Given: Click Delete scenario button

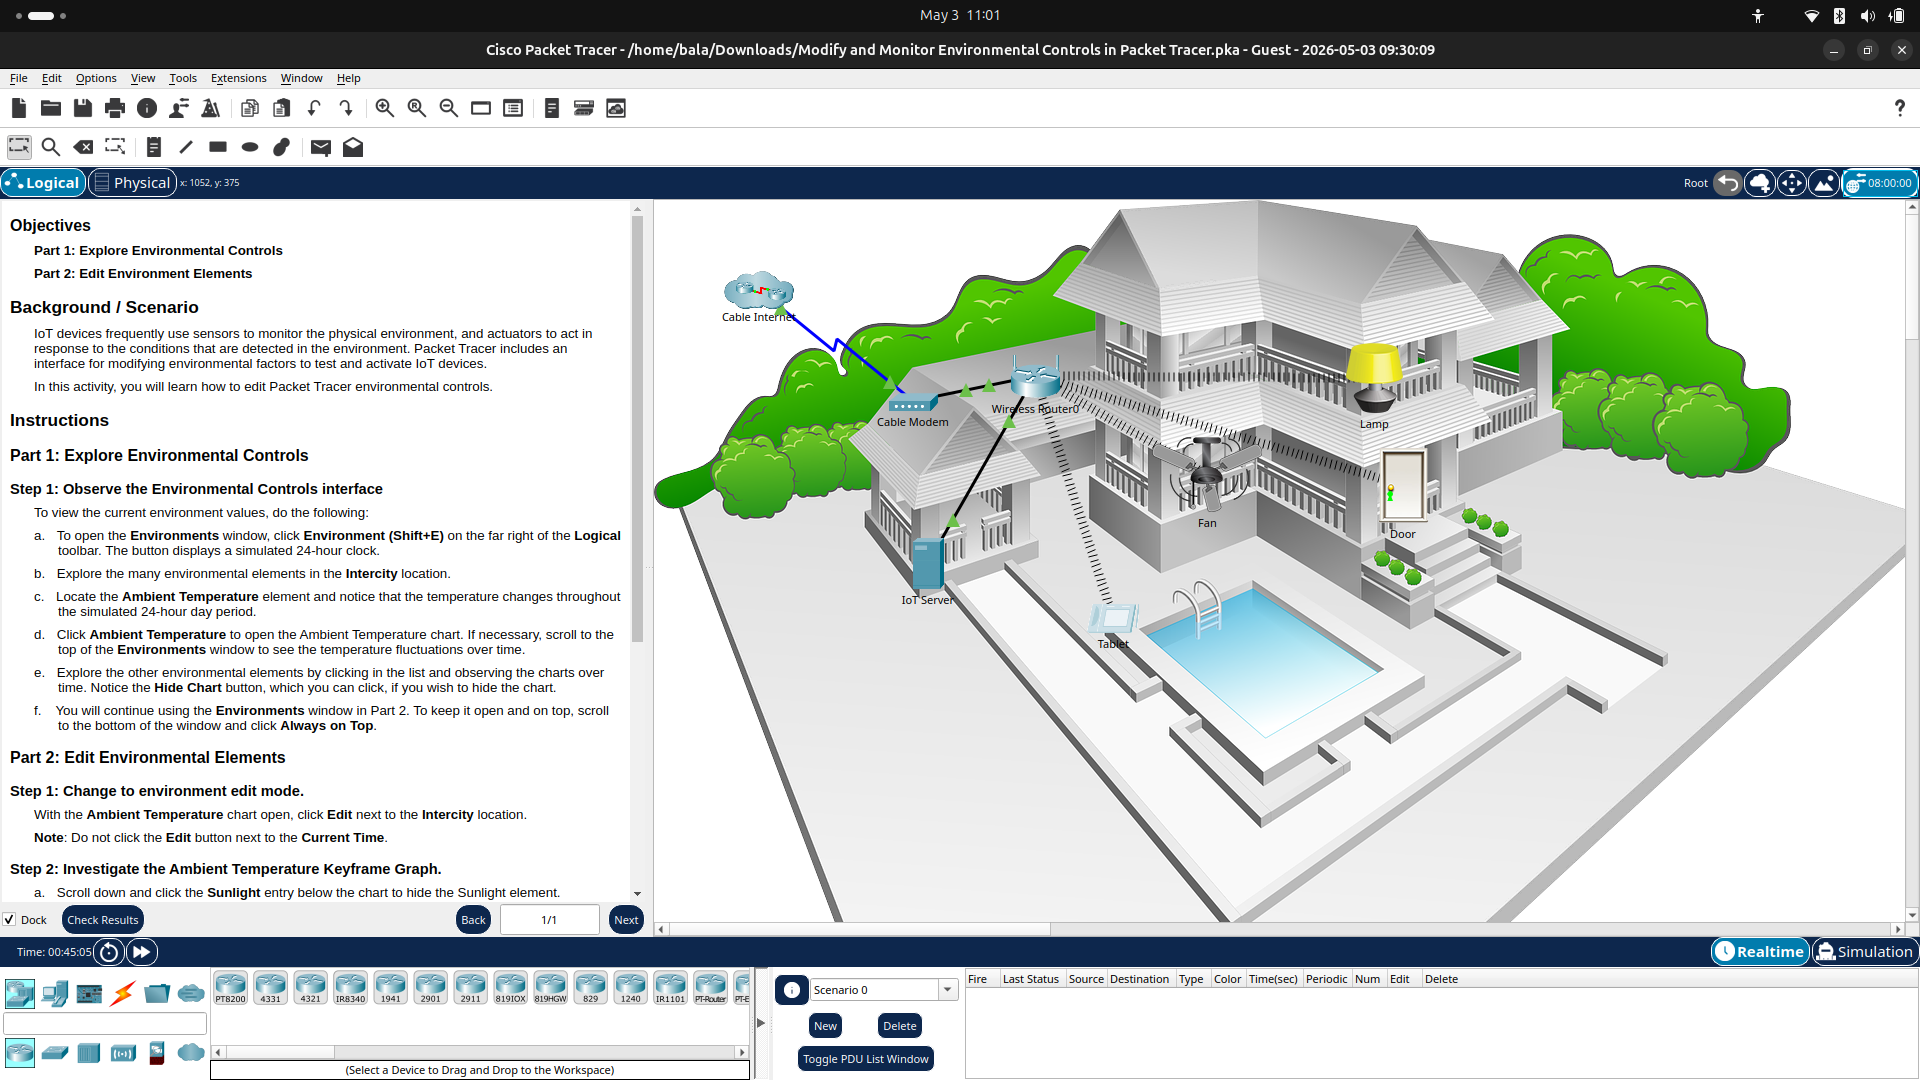Looking at the screenshot, I should coord(900,1026).
